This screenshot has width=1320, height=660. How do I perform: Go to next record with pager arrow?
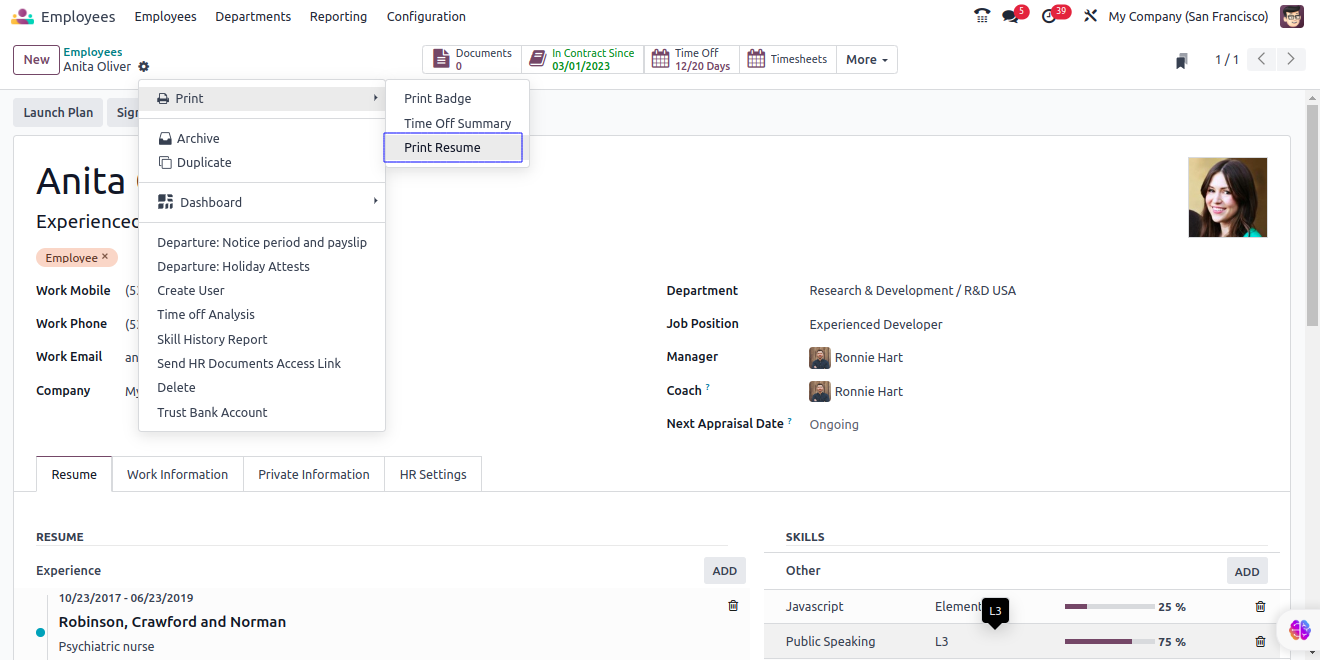(1291, 60)
